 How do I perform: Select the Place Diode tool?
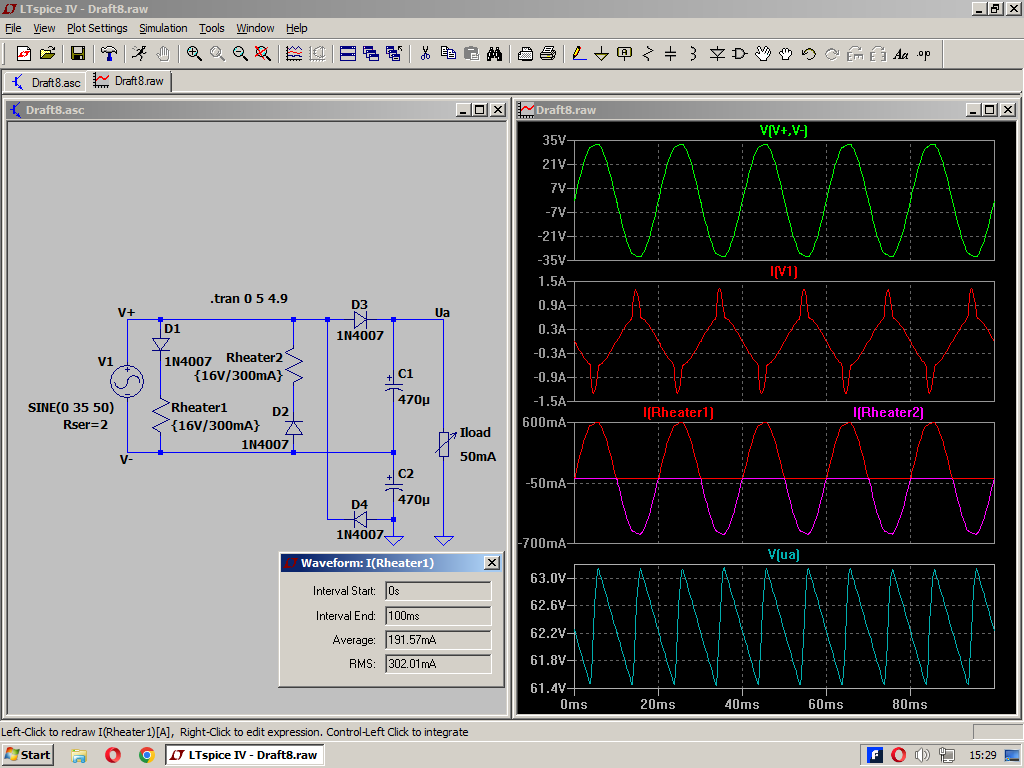(x=717, y=54)
